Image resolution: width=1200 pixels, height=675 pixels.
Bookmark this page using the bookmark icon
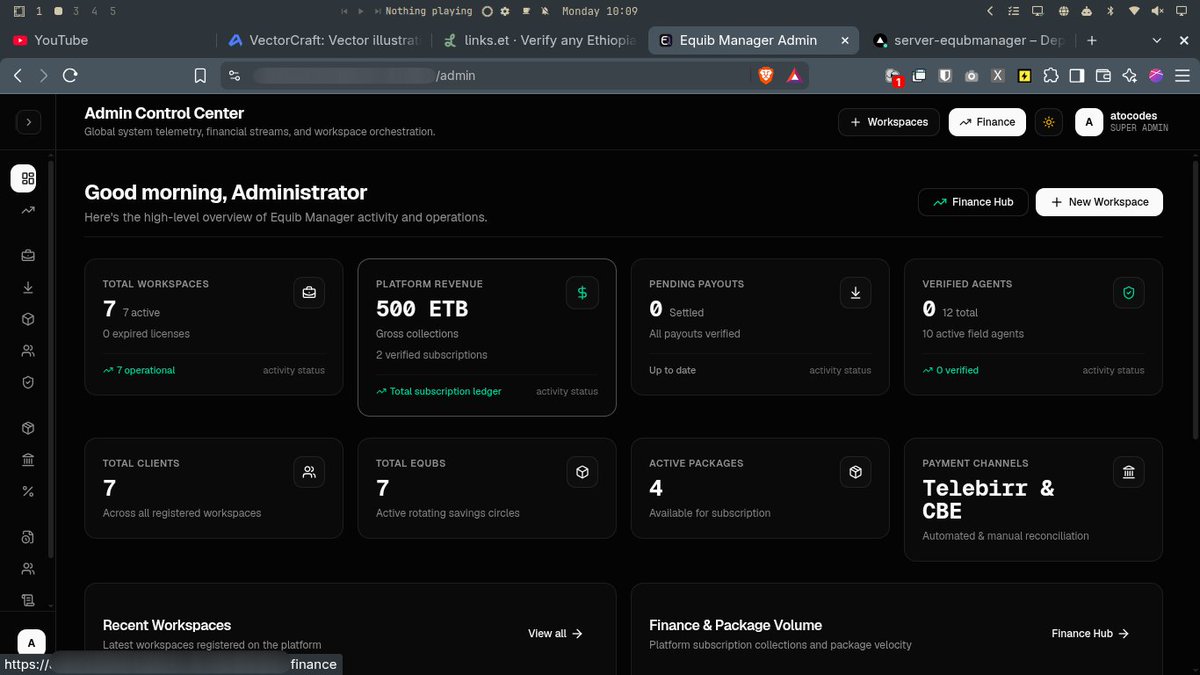pos(200,75)
